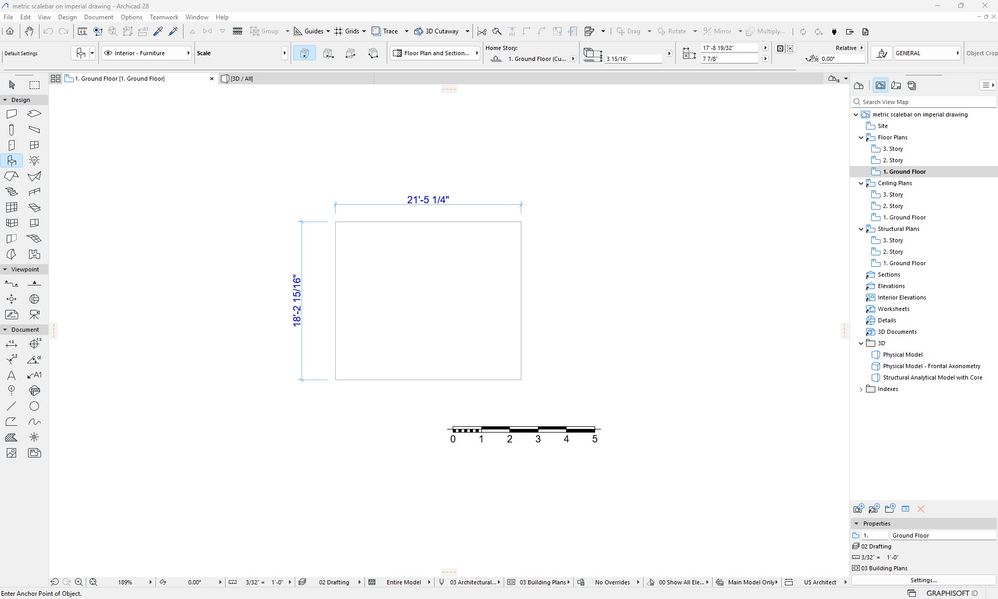Select the Stair tool
Image resolution: width=998 pixels, height=599 pixels.
11,192
